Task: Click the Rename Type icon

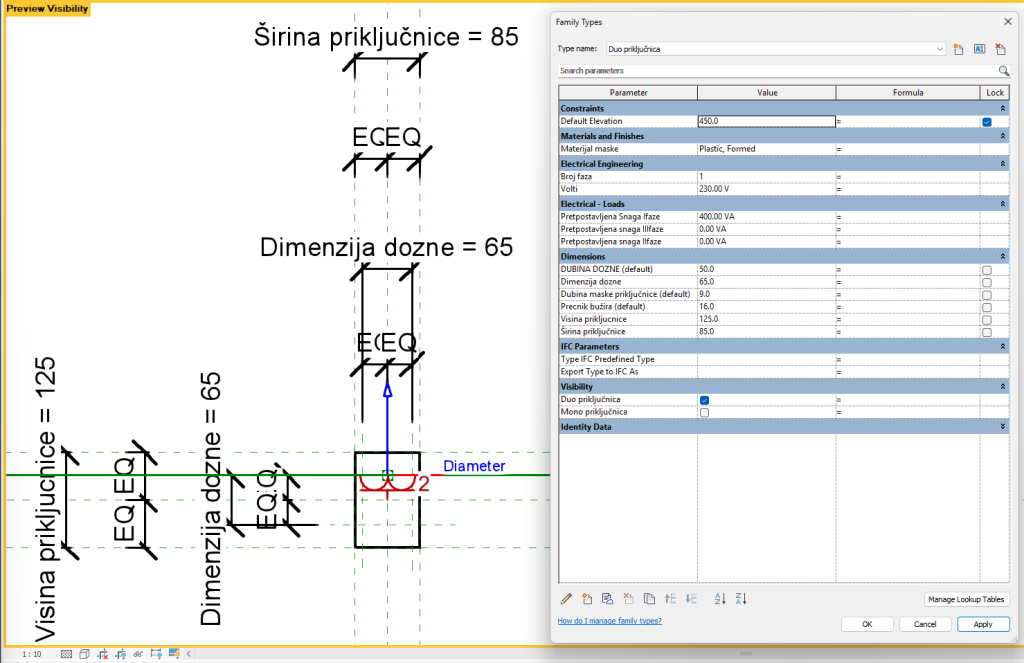Action: 979,48
